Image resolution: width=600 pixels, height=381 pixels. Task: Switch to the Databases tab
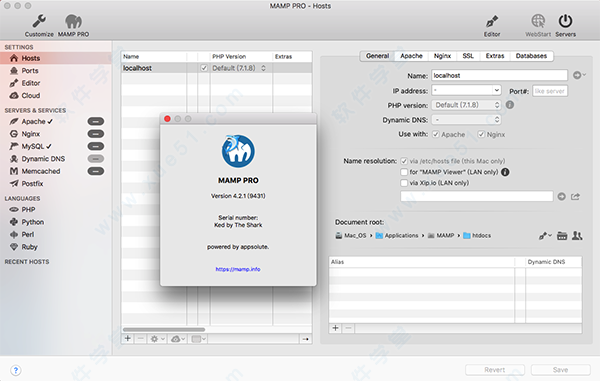531,56
